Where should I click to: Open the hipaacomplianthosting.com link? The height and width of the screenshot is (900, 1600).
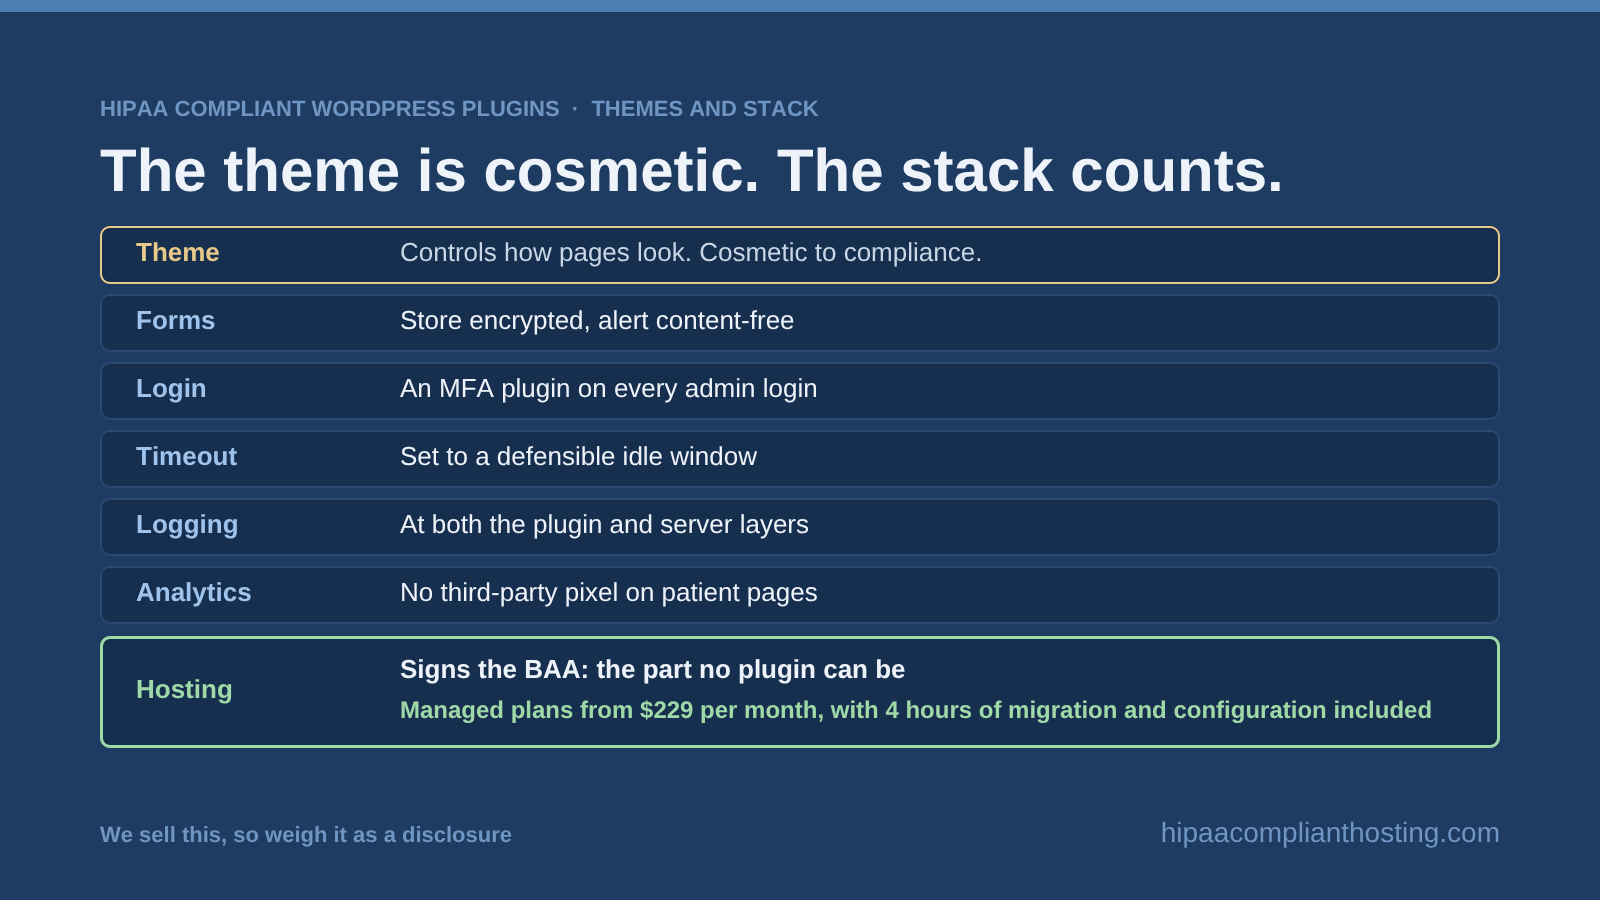[1330, 833]
